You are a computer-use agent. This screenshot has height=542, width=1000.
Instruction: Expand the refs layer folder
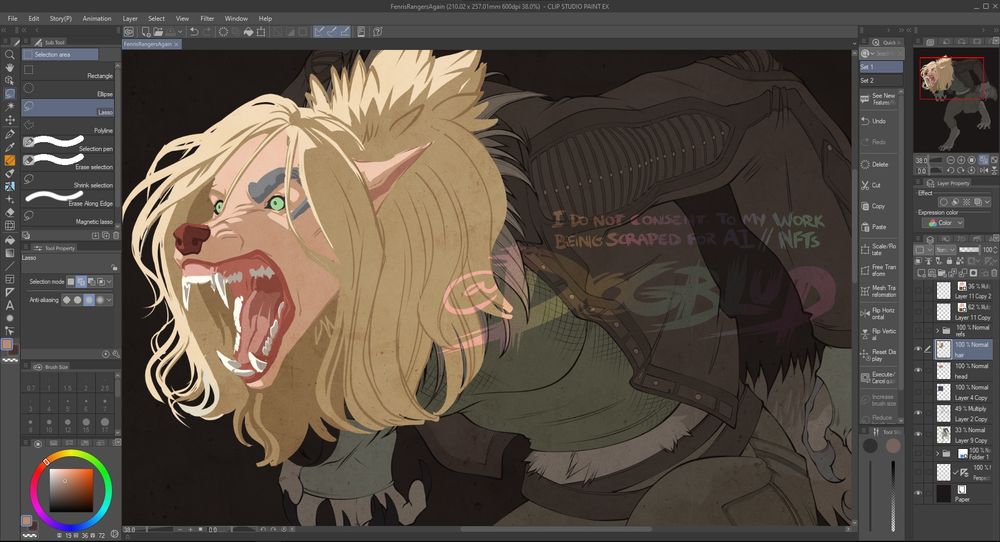(937, 329)
